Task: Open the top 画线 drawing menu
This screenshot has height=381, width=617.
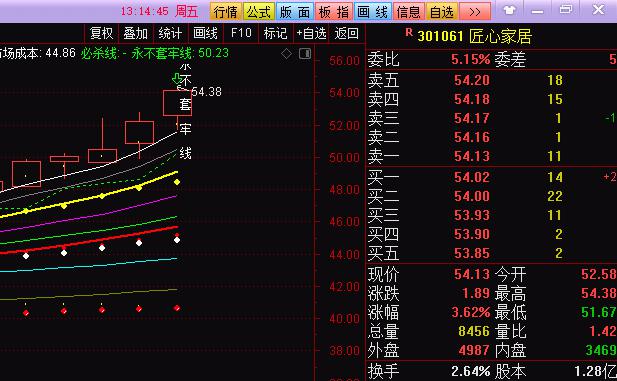Action: 372,11
